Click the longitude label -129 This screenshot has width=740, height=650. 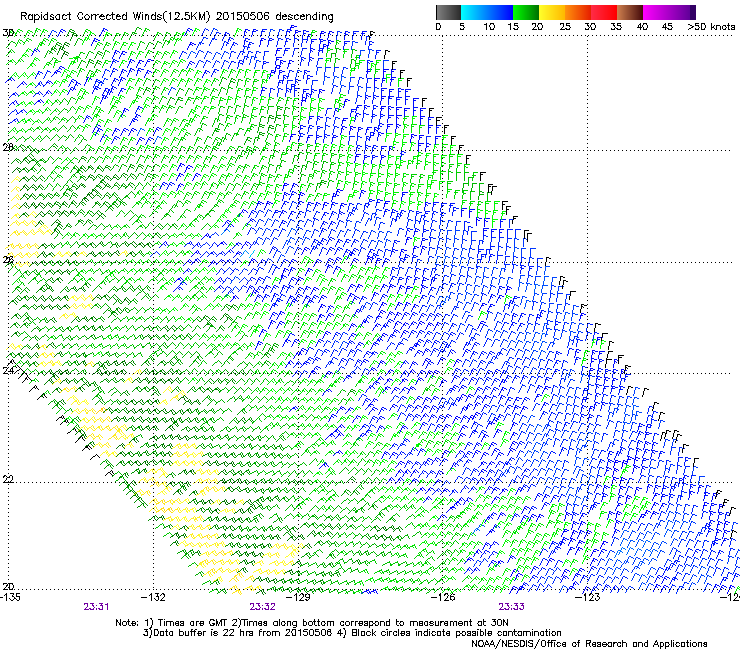click(299, 597)
